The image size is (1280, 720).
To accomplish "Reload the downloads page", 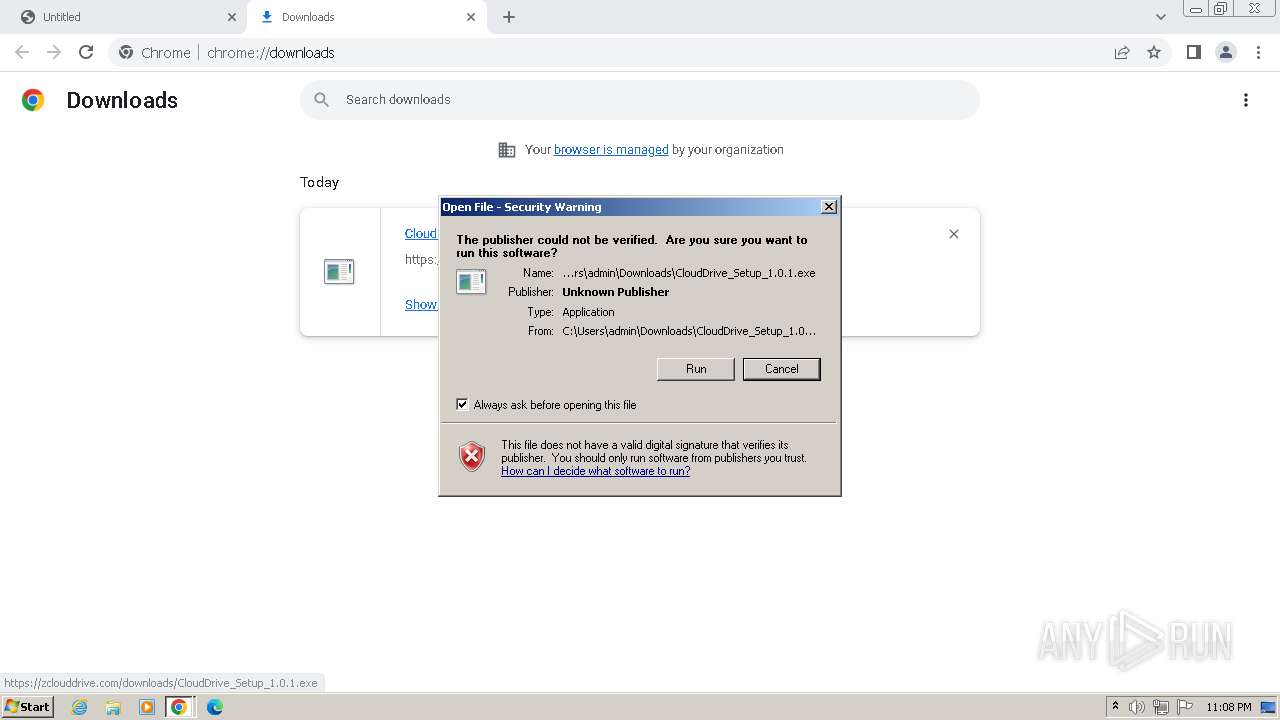I will (86, 52).
